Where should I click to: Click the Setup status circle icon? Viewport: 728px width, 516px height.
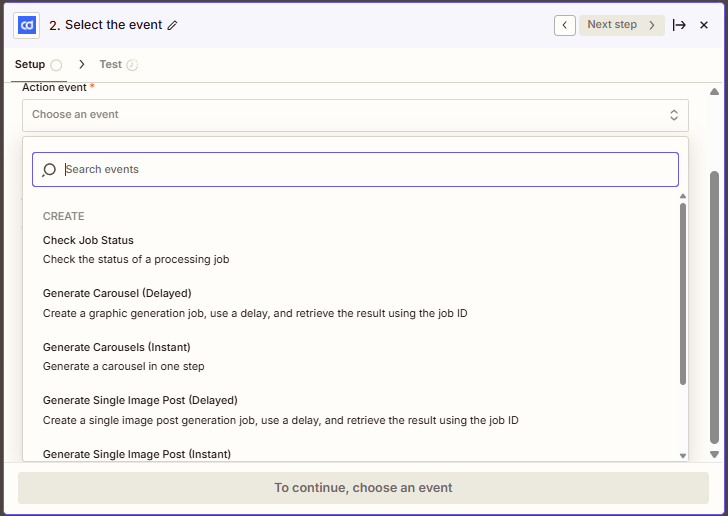click(56, 65)
